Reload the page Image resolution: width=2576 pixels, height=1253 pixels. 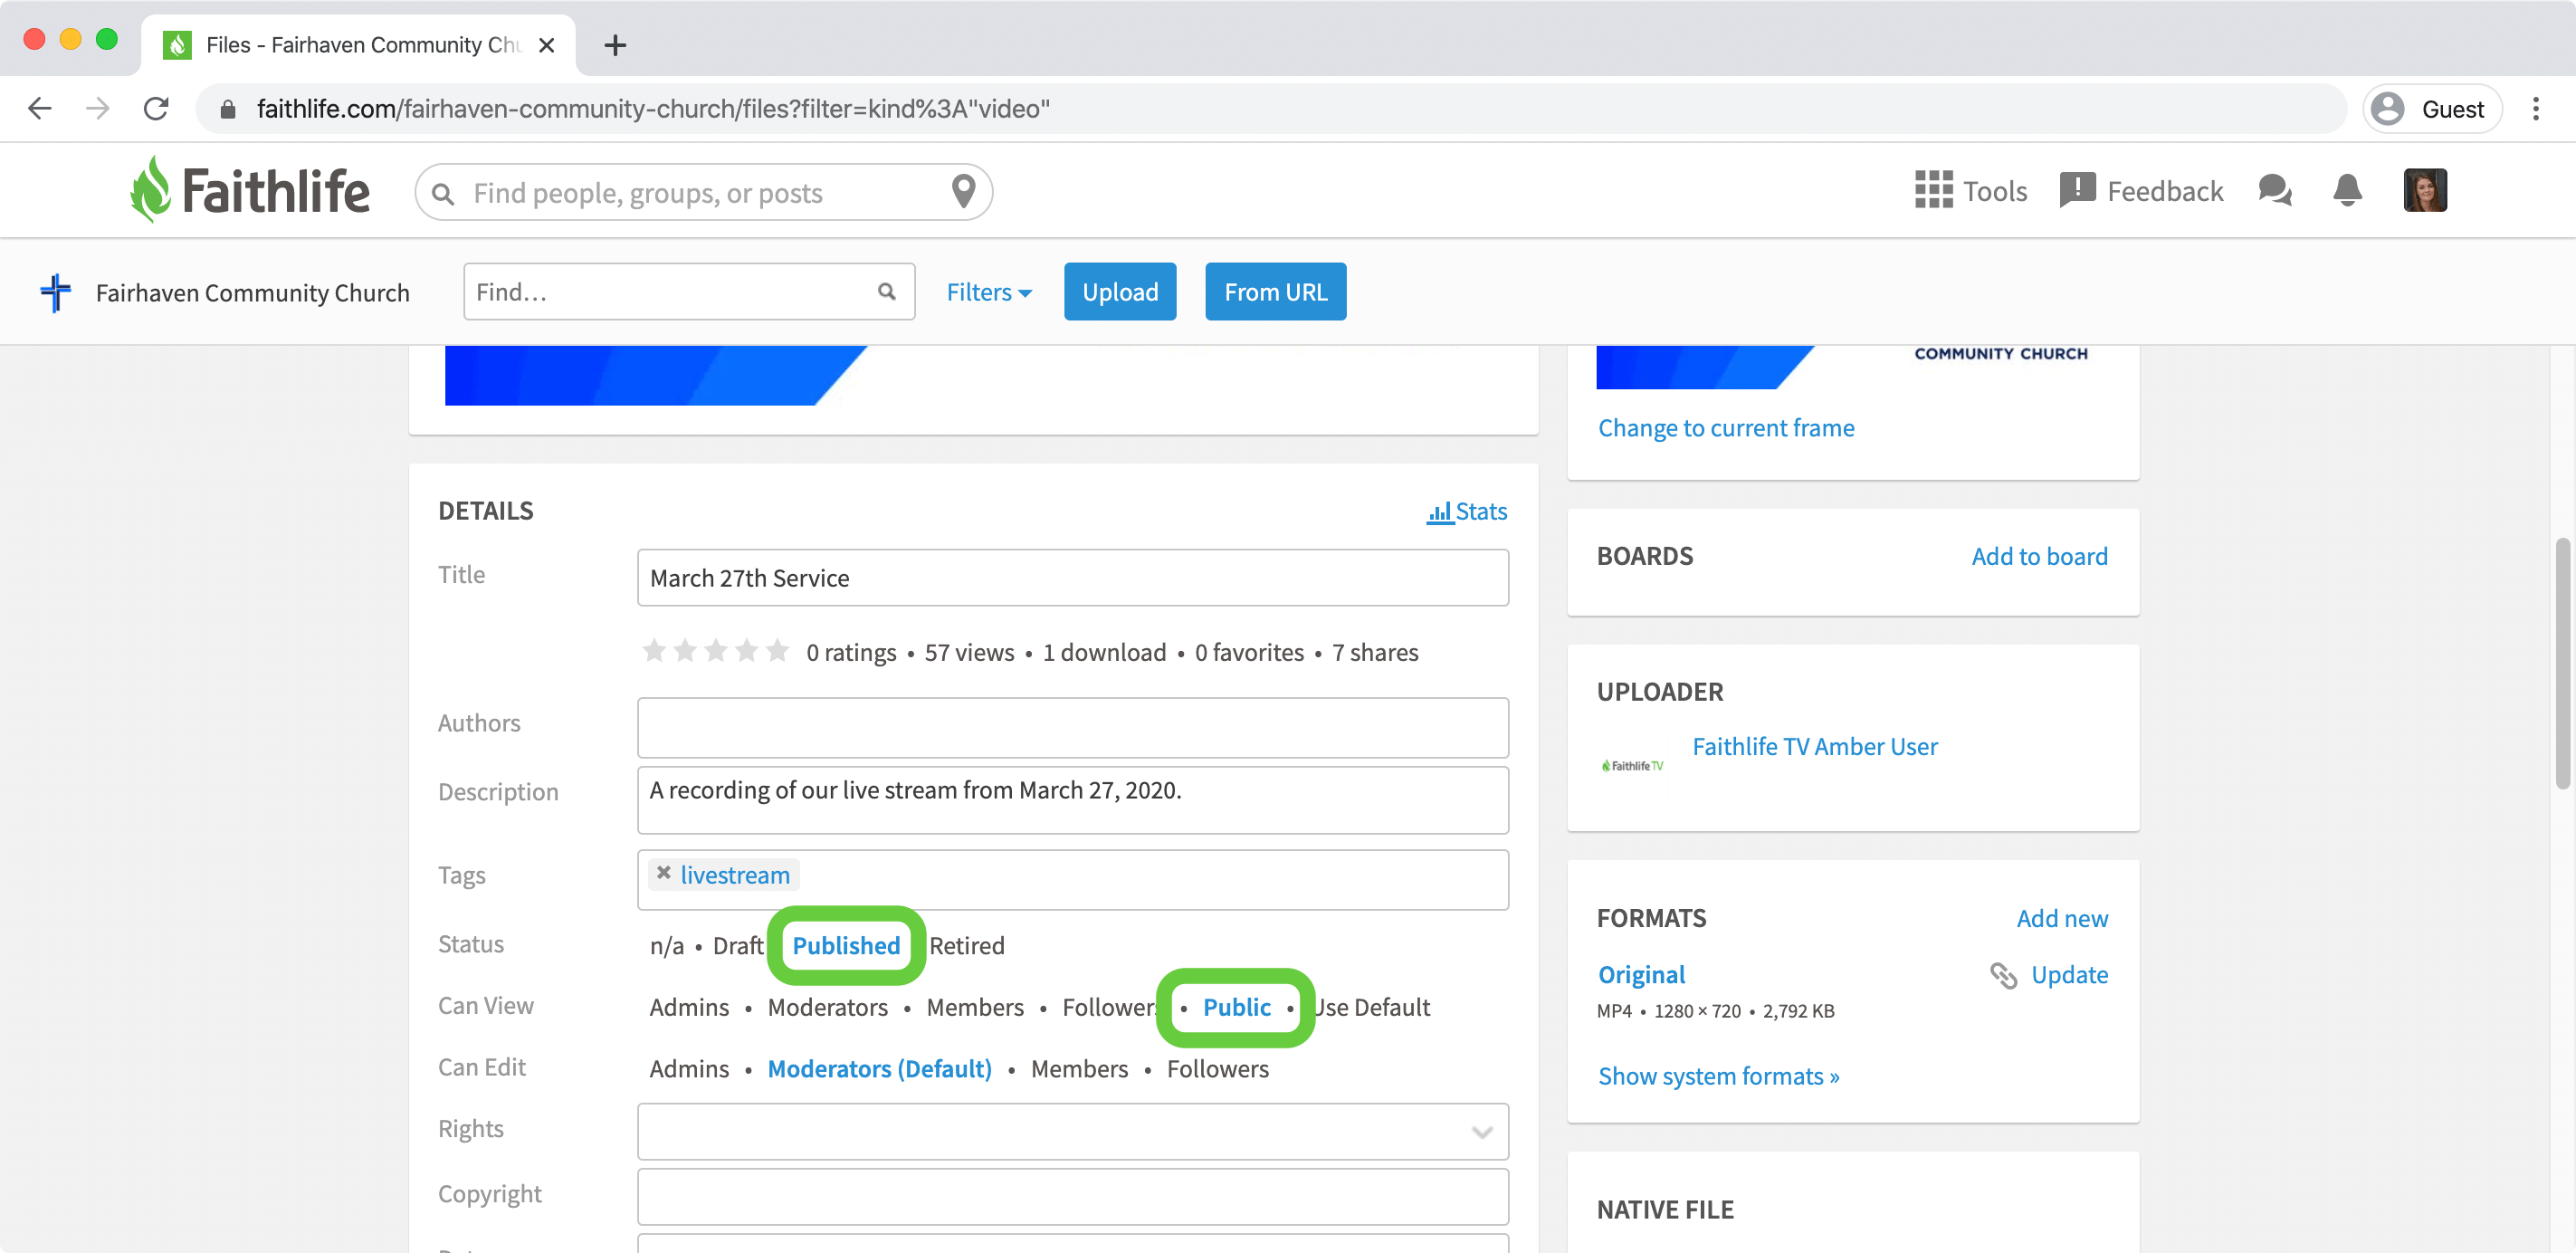click(156, 108)
